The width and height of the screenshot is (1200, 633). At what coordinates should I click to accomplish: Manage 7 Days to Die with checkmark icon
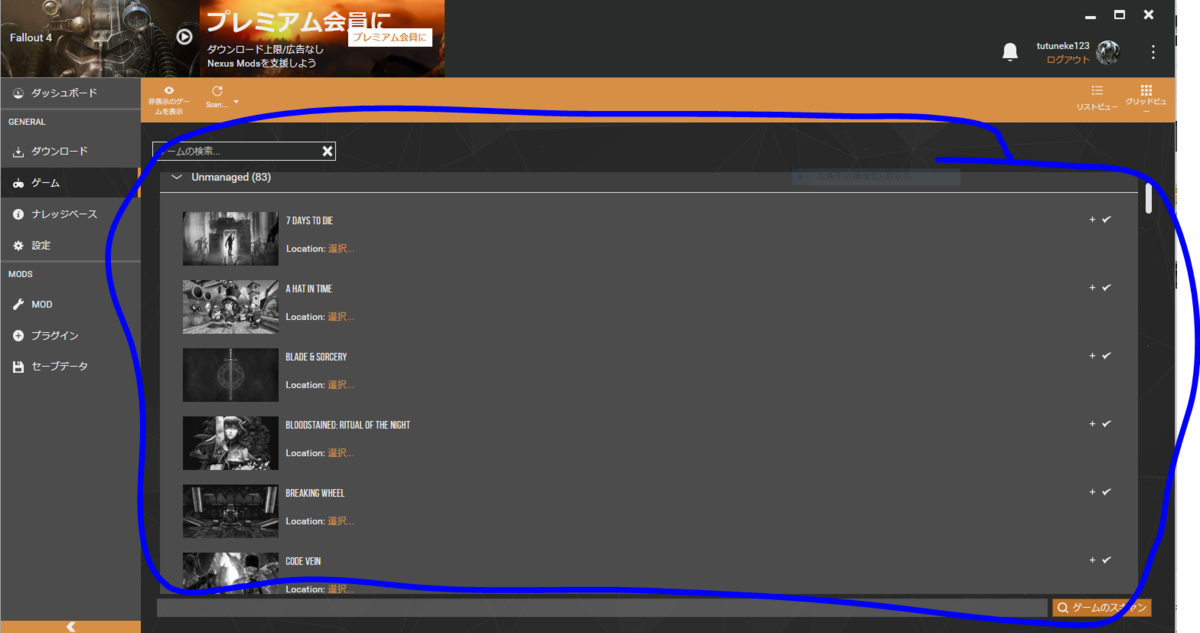(x=1106, y=219)
